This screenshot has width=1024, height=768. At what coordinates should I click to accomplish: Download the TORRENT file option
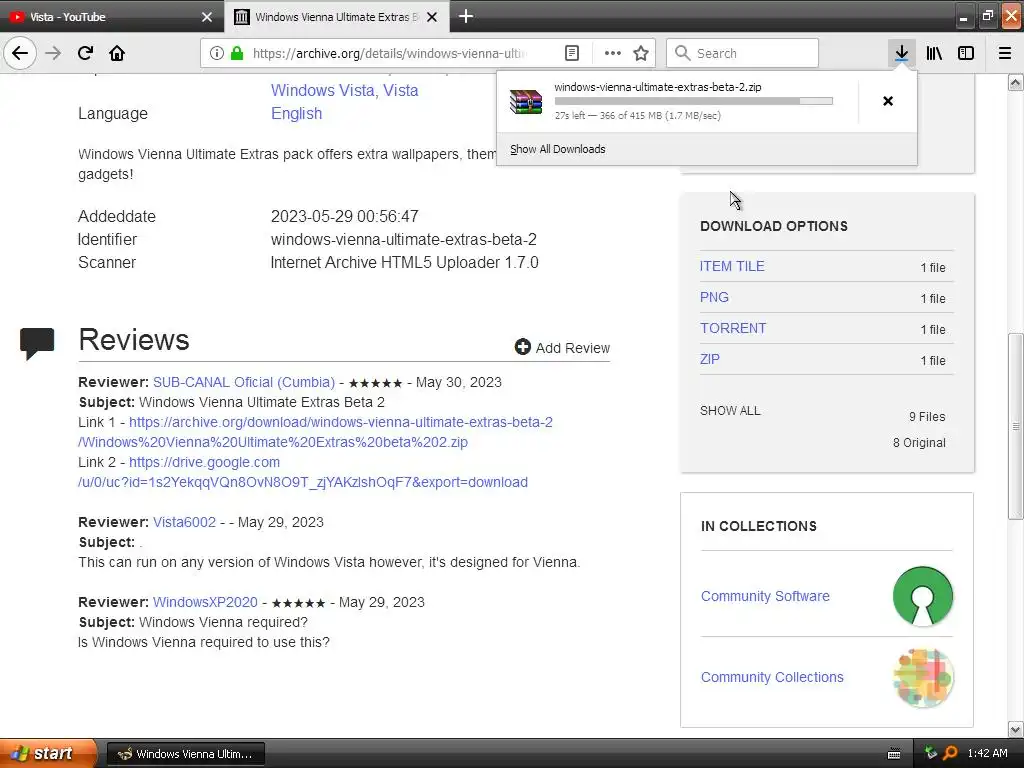click(x=733, y=328)
